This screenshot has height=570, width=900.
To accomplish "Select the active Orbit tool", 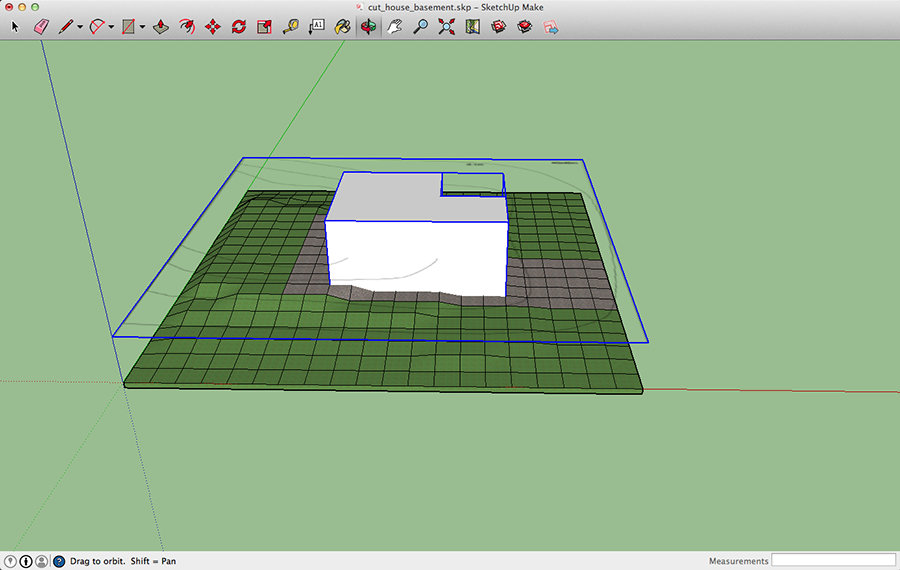I will click(x=368, y=26).
